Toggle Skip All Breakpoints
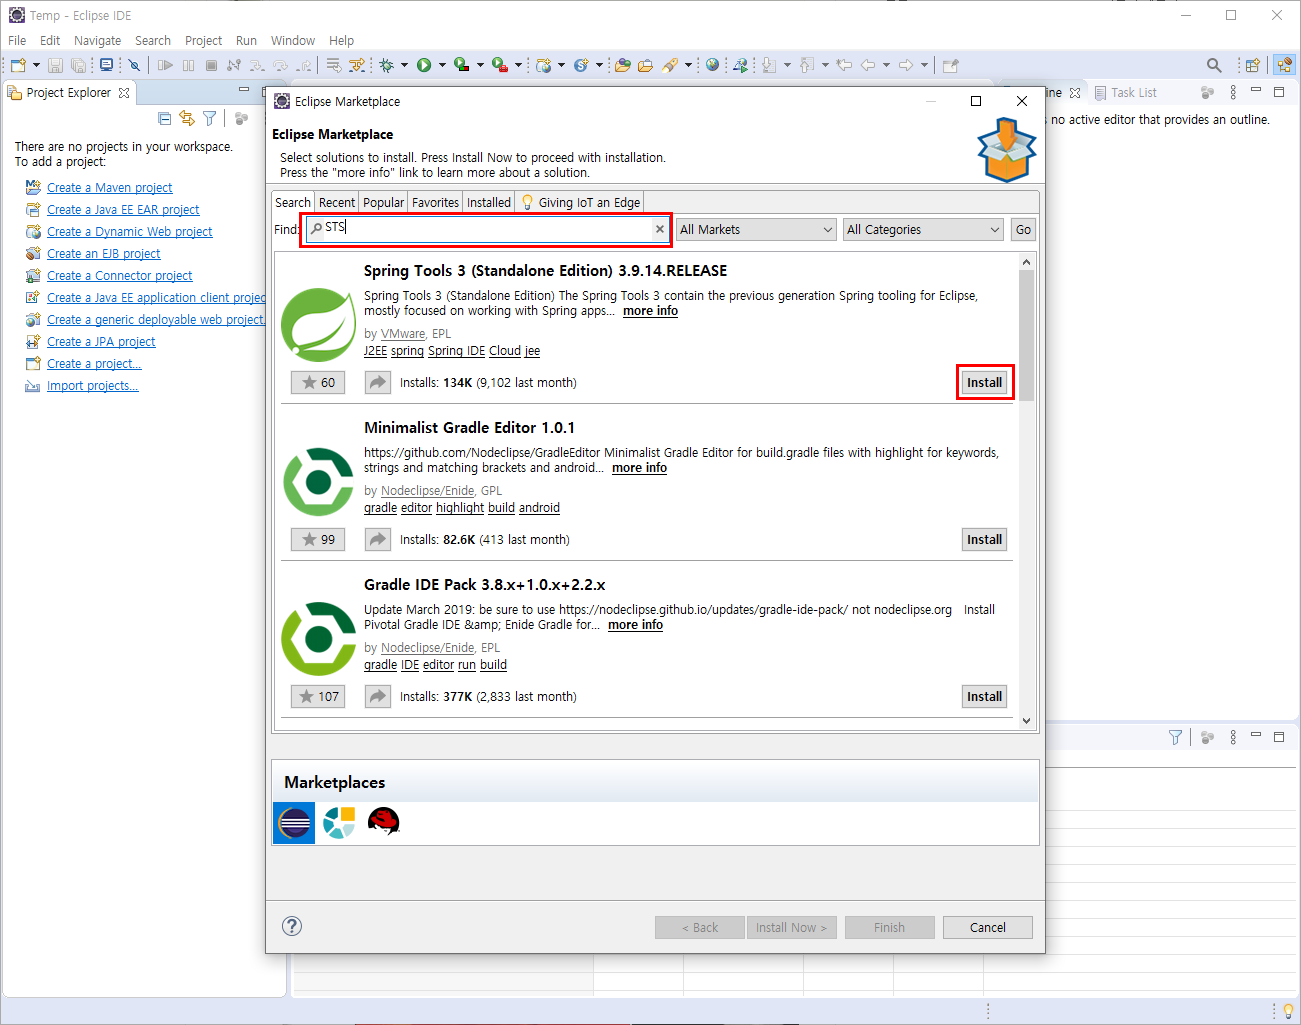This screenshot has width=1301, height=1025. coord(134,65)
